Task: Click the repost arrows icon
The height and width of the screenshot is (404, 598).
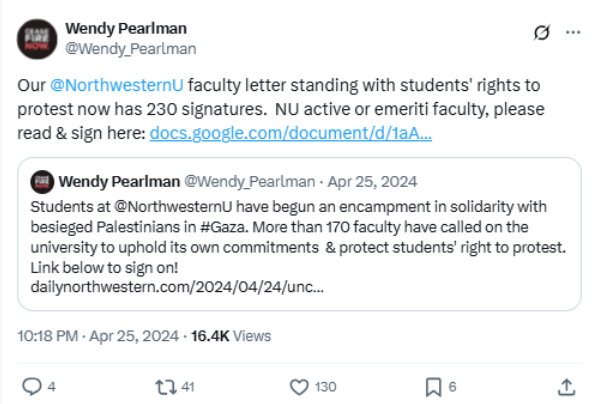Action: click(166, 387)
